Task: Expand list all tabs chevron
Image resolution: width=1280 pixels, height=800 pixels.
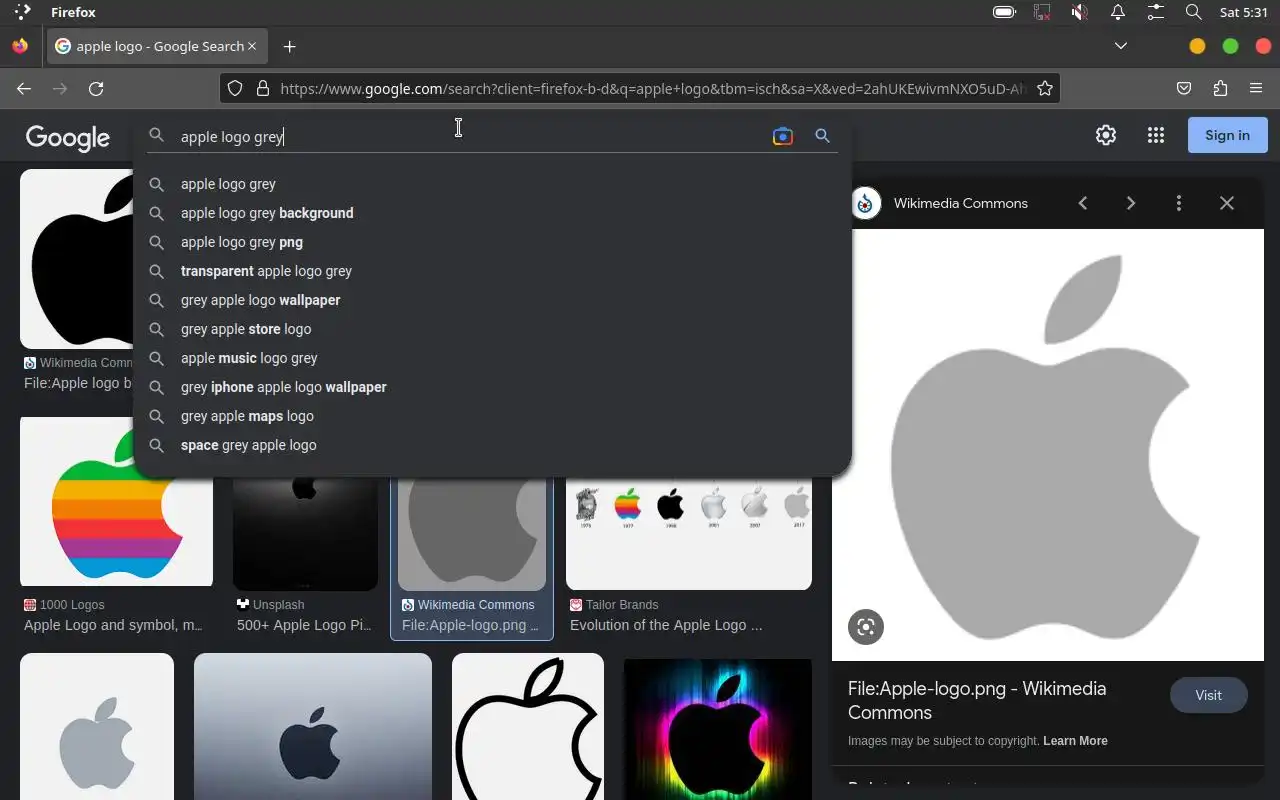Action: [1121, 46]
